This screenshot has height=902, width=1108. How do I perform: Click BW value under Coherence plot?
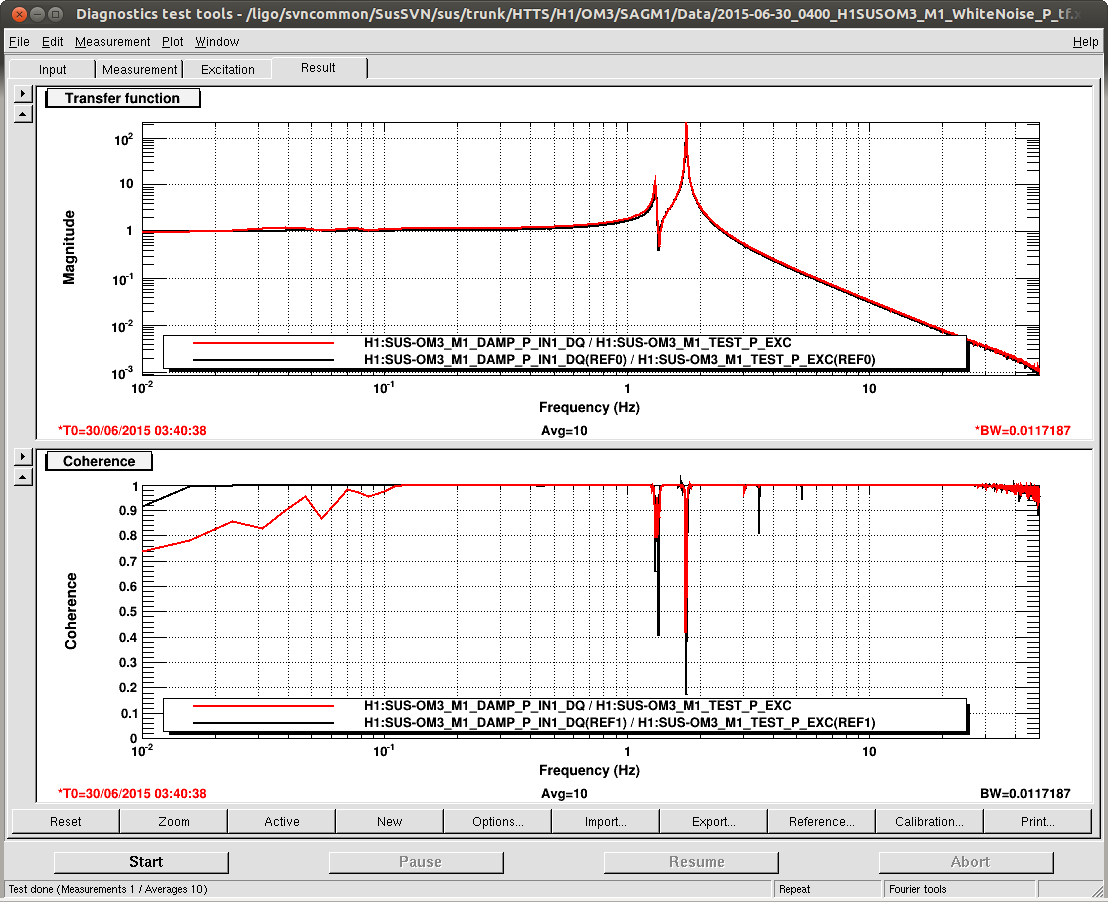pos(1025,794)
